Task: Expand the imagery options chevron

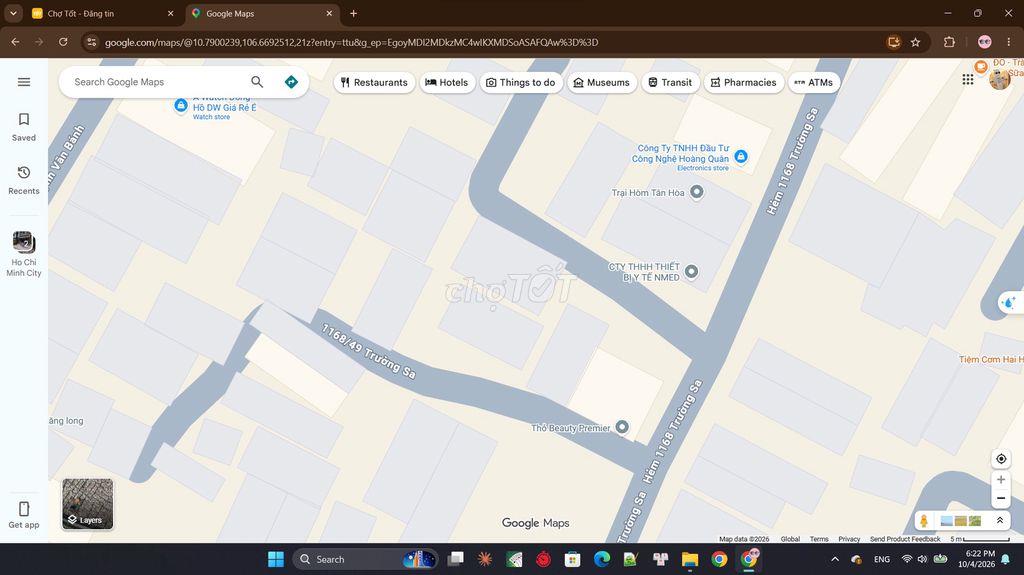Action: point(999,521)
